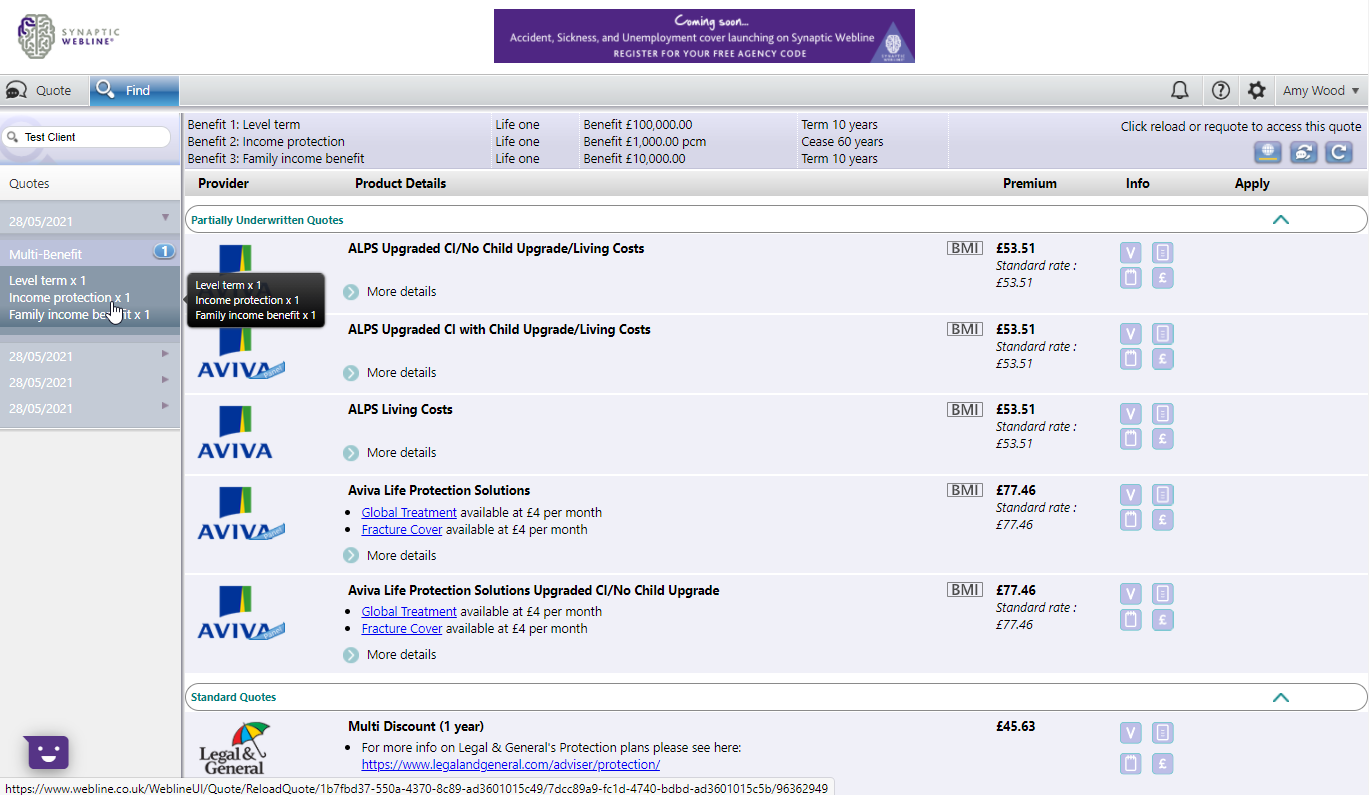Screen dimensions: 1369x795
Task: Expand More details under ALPS Living Costs
Action: tap(390, 453)
